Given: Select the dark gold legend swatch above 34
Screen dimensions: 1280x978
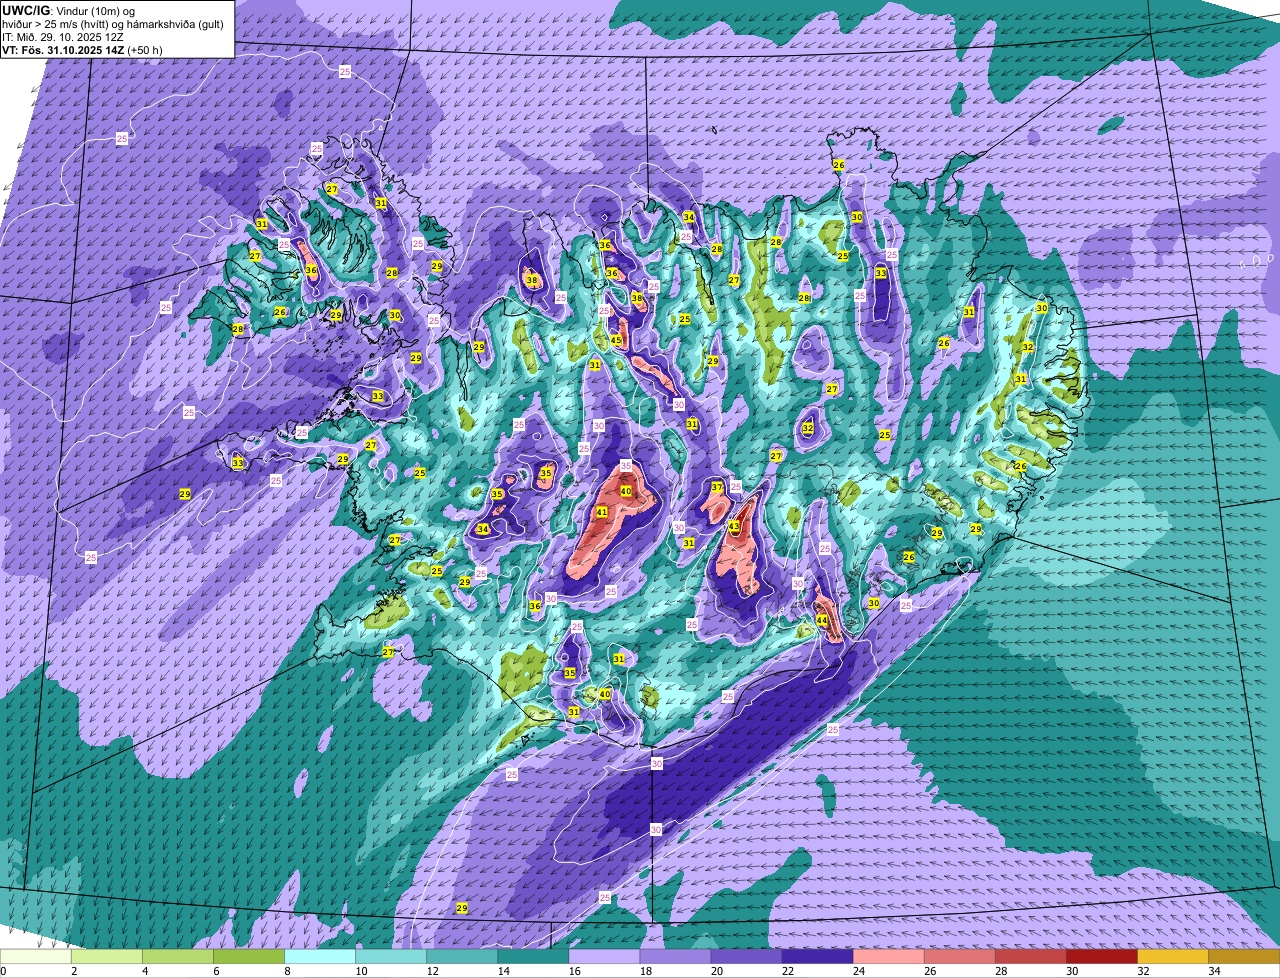Looking at the screenshot, I should click(x=1244, y=957).
